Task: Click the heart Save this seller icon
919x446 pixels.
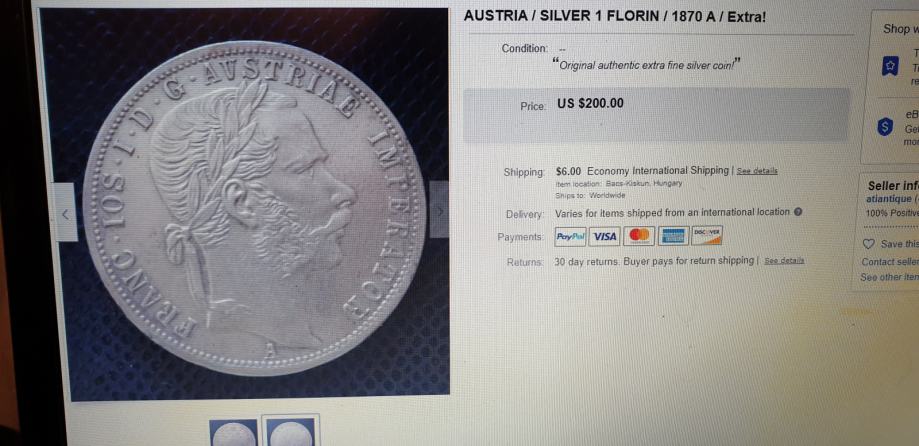Action: coord(869,244)
